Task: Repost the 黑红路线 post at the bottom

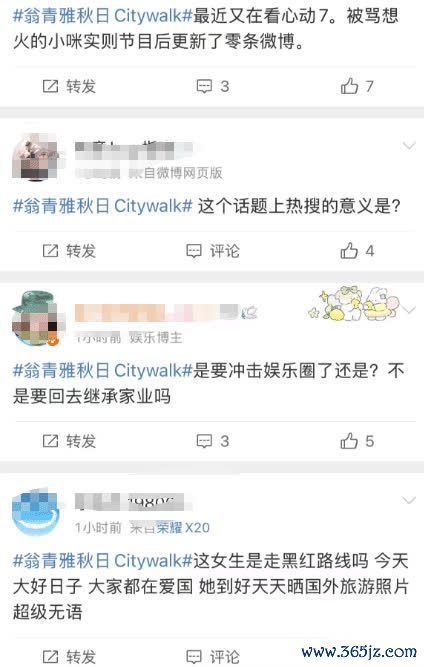Action: [x=69, y=656]
